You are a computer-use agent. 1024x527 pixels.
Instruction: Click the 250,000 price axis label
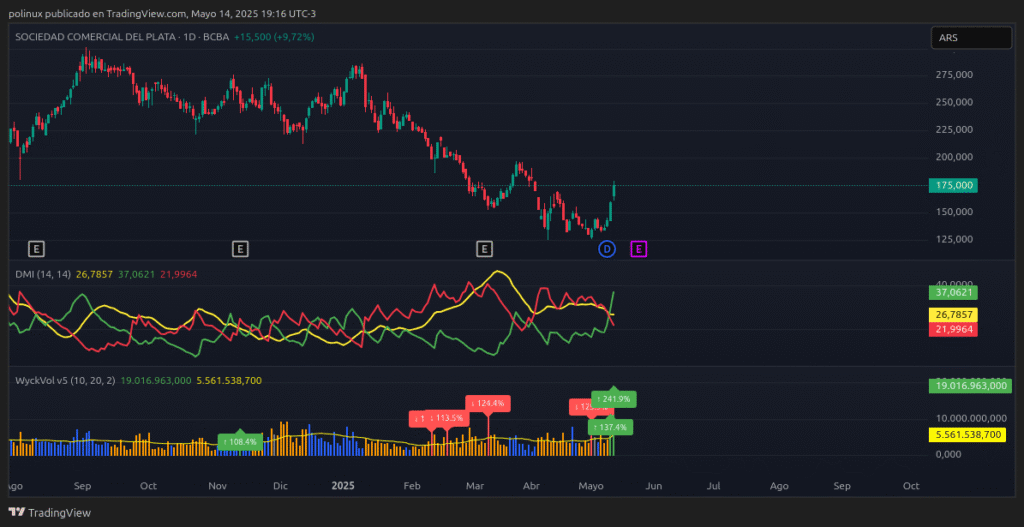953,103
